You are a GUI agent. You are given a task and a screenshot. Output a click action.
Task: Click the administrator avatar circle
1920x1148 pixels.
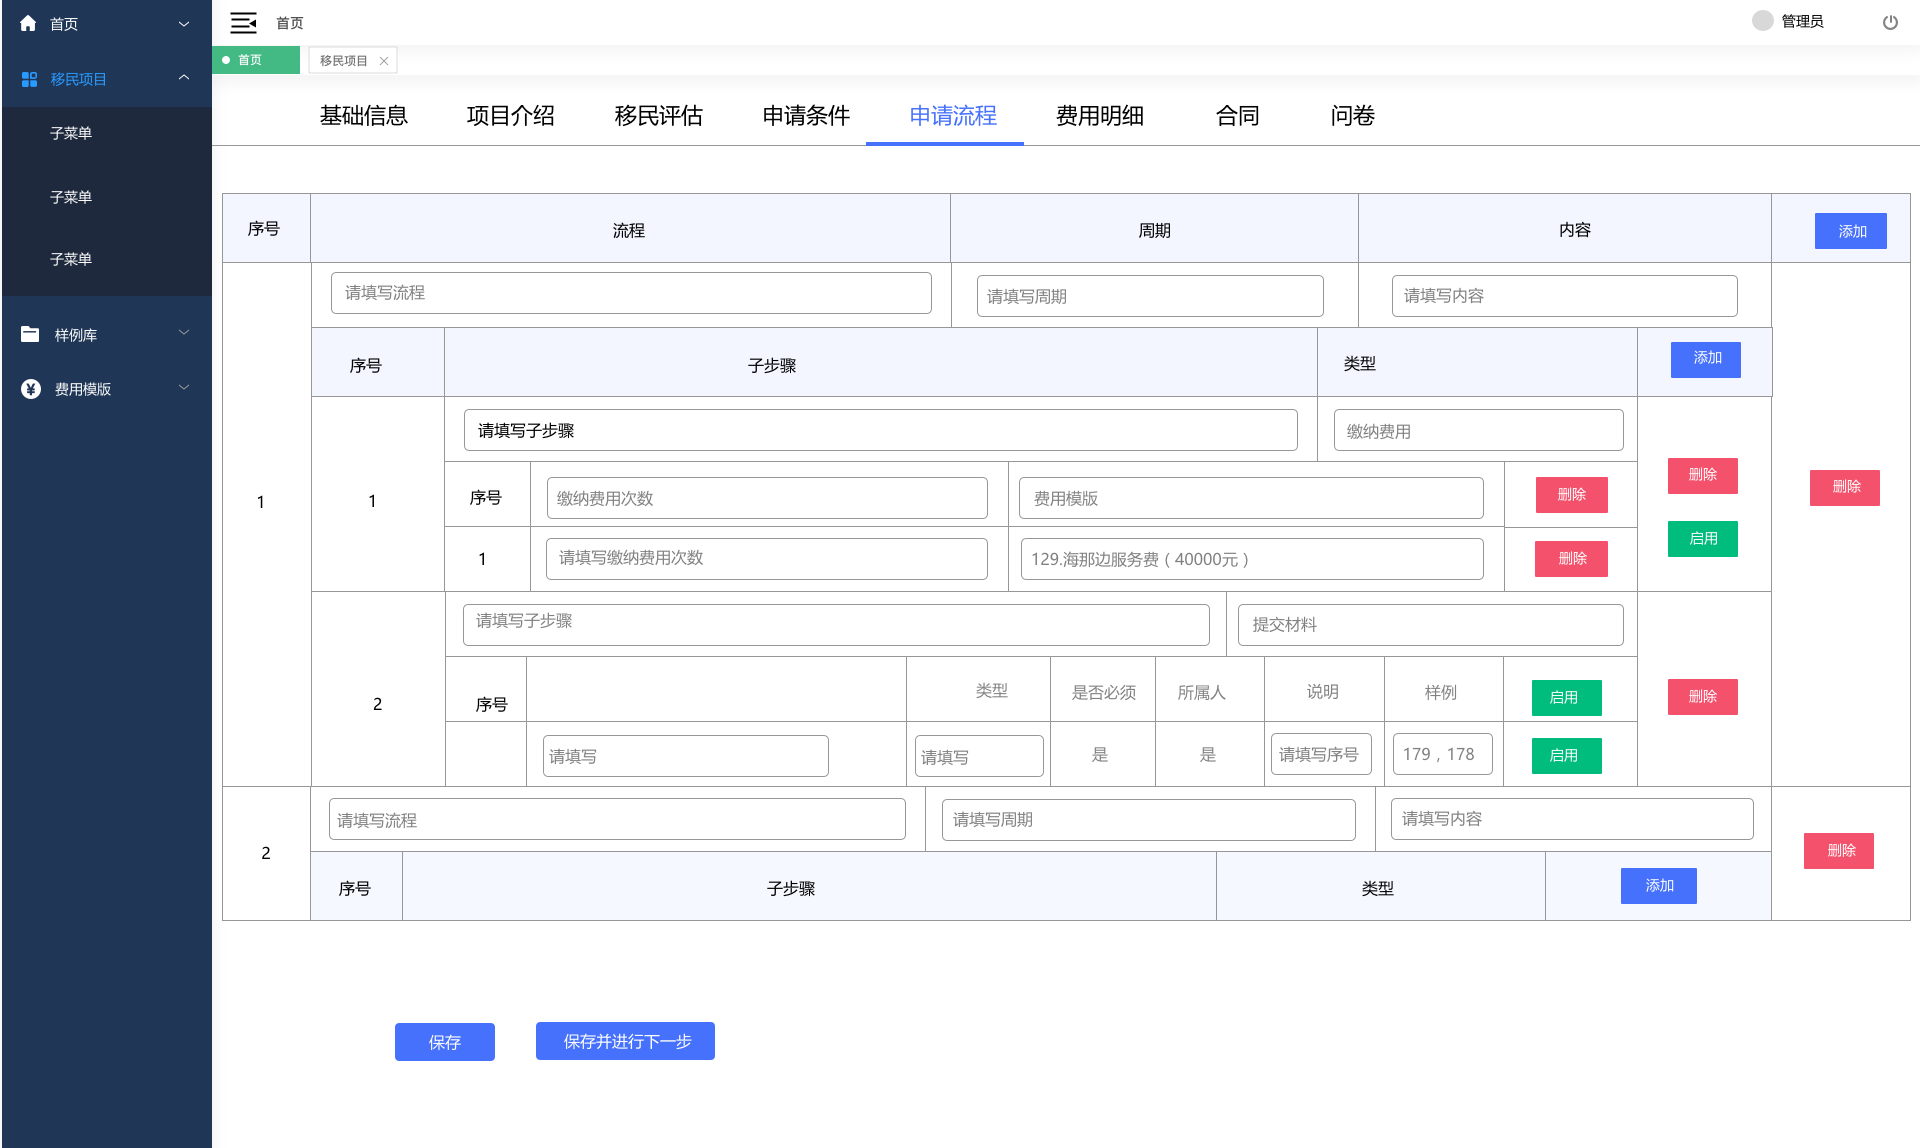coord(1762,21)
